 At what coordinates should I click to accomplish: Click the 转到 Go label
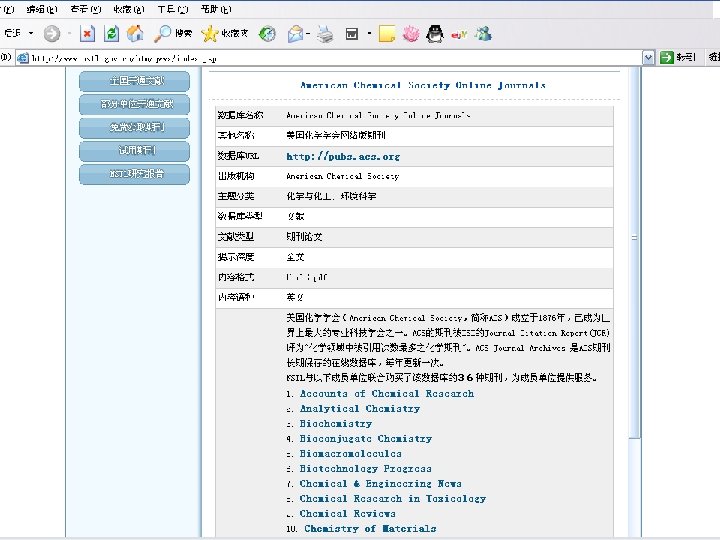pyautogui.click(x=686, y=57)
